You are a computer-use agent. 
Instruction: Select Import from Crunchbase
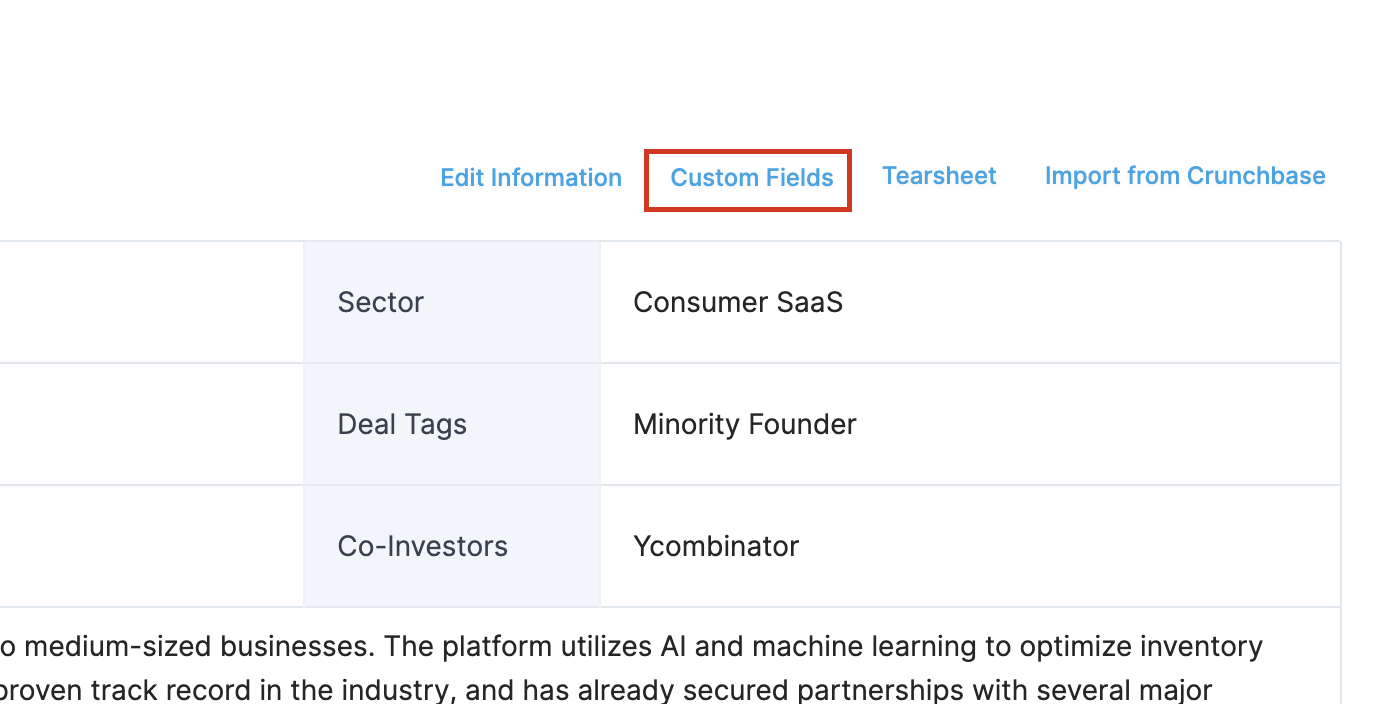tap(1185, 176)
